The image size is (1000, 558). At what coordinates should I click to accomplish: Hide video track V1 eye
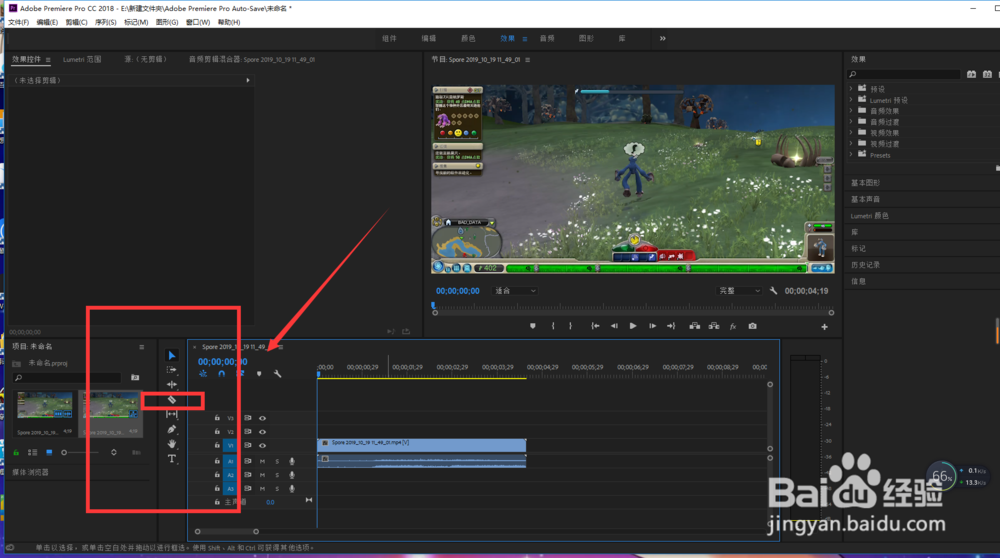262,445
